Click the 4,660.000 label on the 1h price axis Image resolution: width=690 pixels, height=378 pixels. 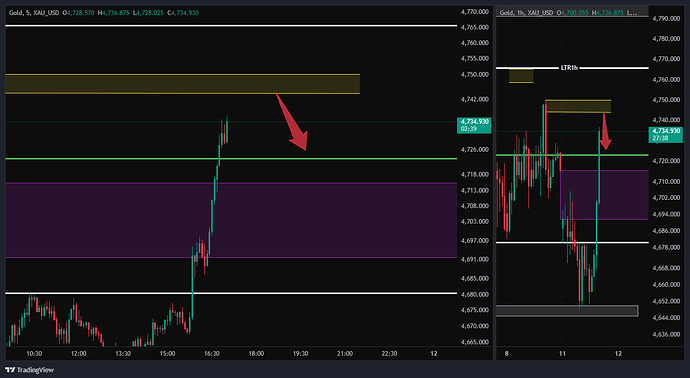point(667,285)
